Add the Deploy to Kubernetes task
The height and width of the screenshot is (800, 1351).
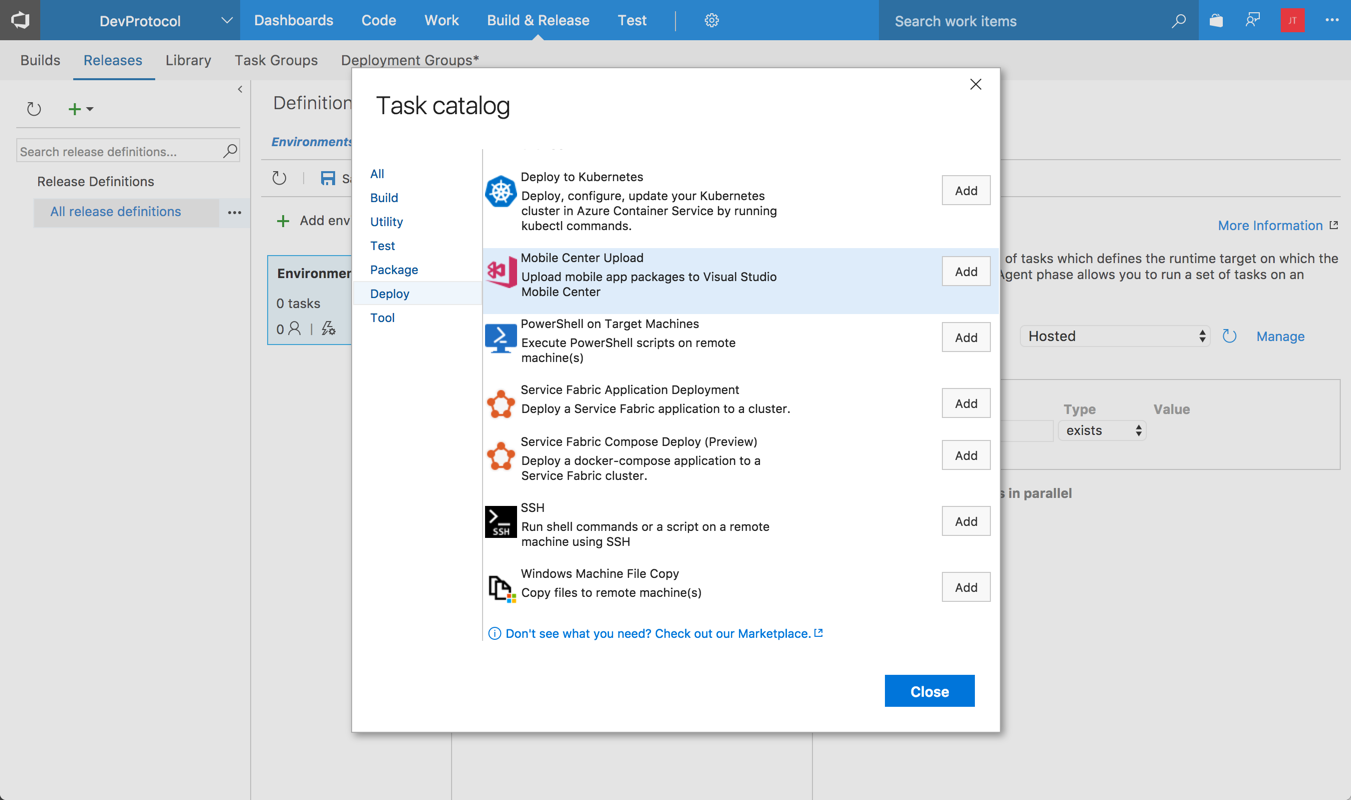coord(966,190)
